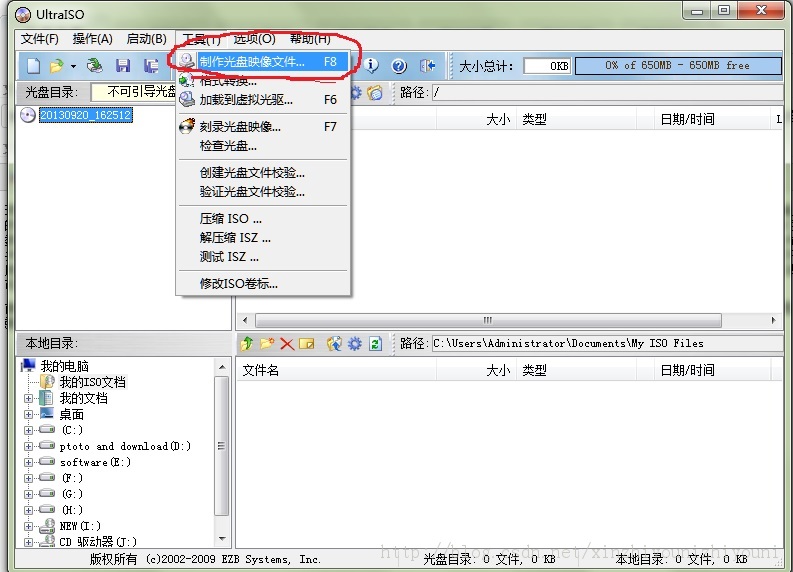This screenshot has width=793, height=572.
Task: Expand the 我的文档 tree node
Action: click(28, 399)
